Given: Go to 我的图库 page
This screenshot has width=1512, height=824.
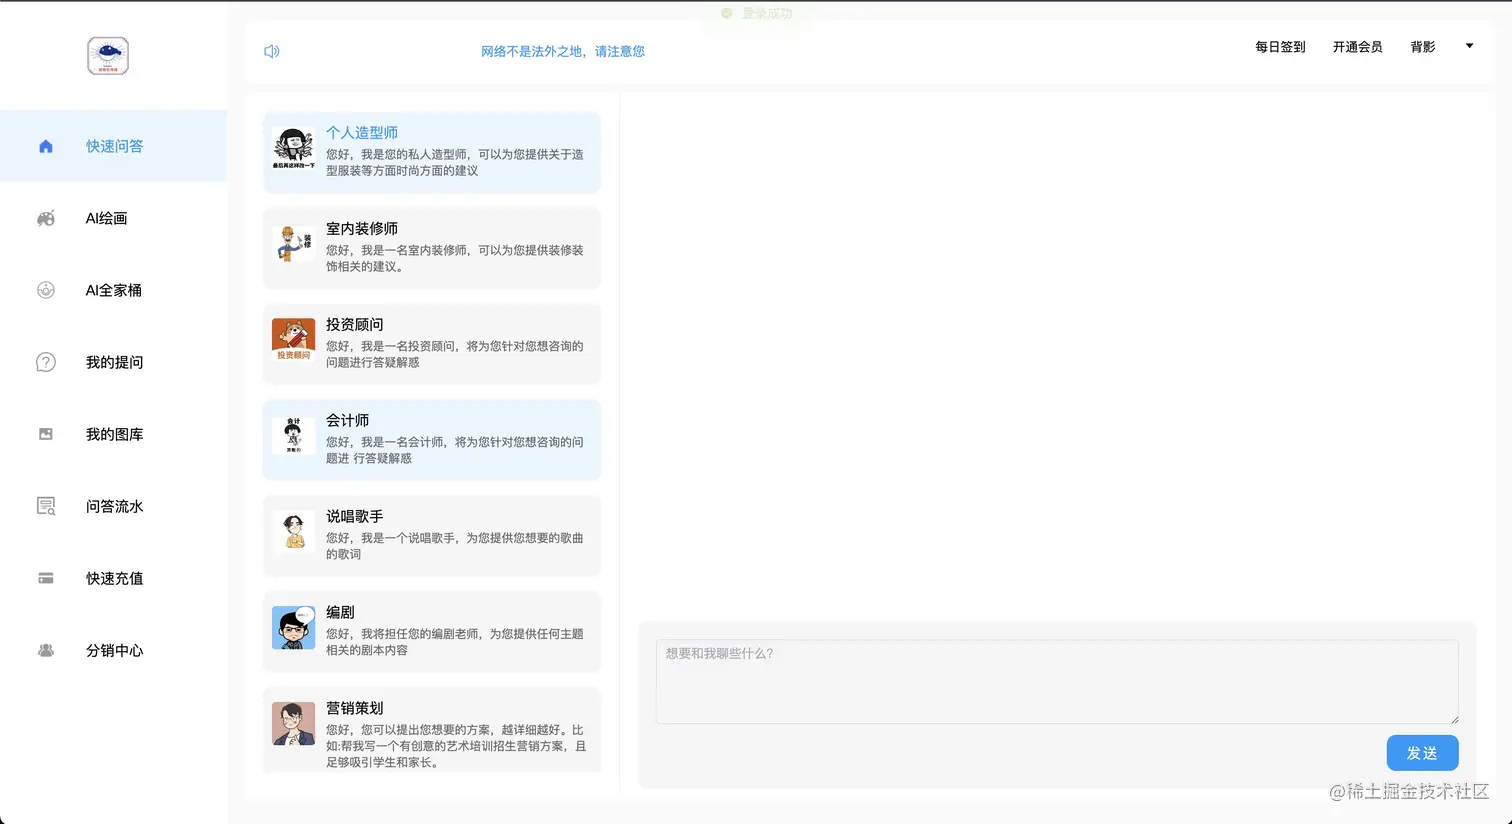Looking at the screenshot, I should 114,434.
